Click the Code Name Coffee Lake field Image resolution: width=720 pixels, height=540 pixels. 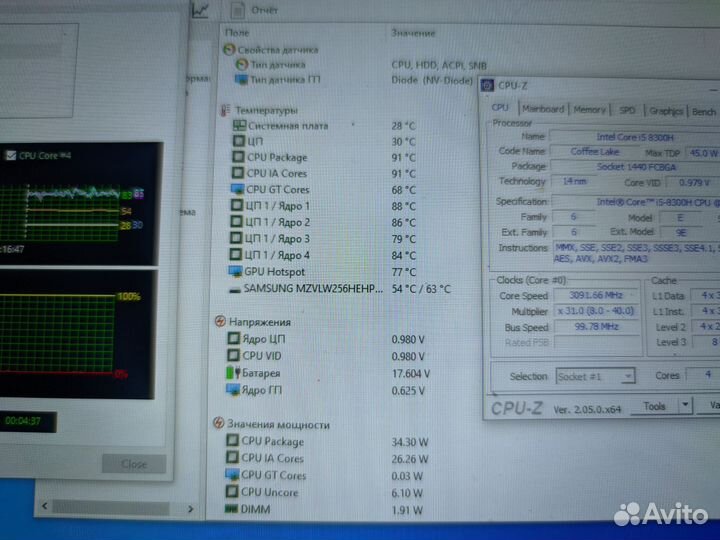pos(595,152)
